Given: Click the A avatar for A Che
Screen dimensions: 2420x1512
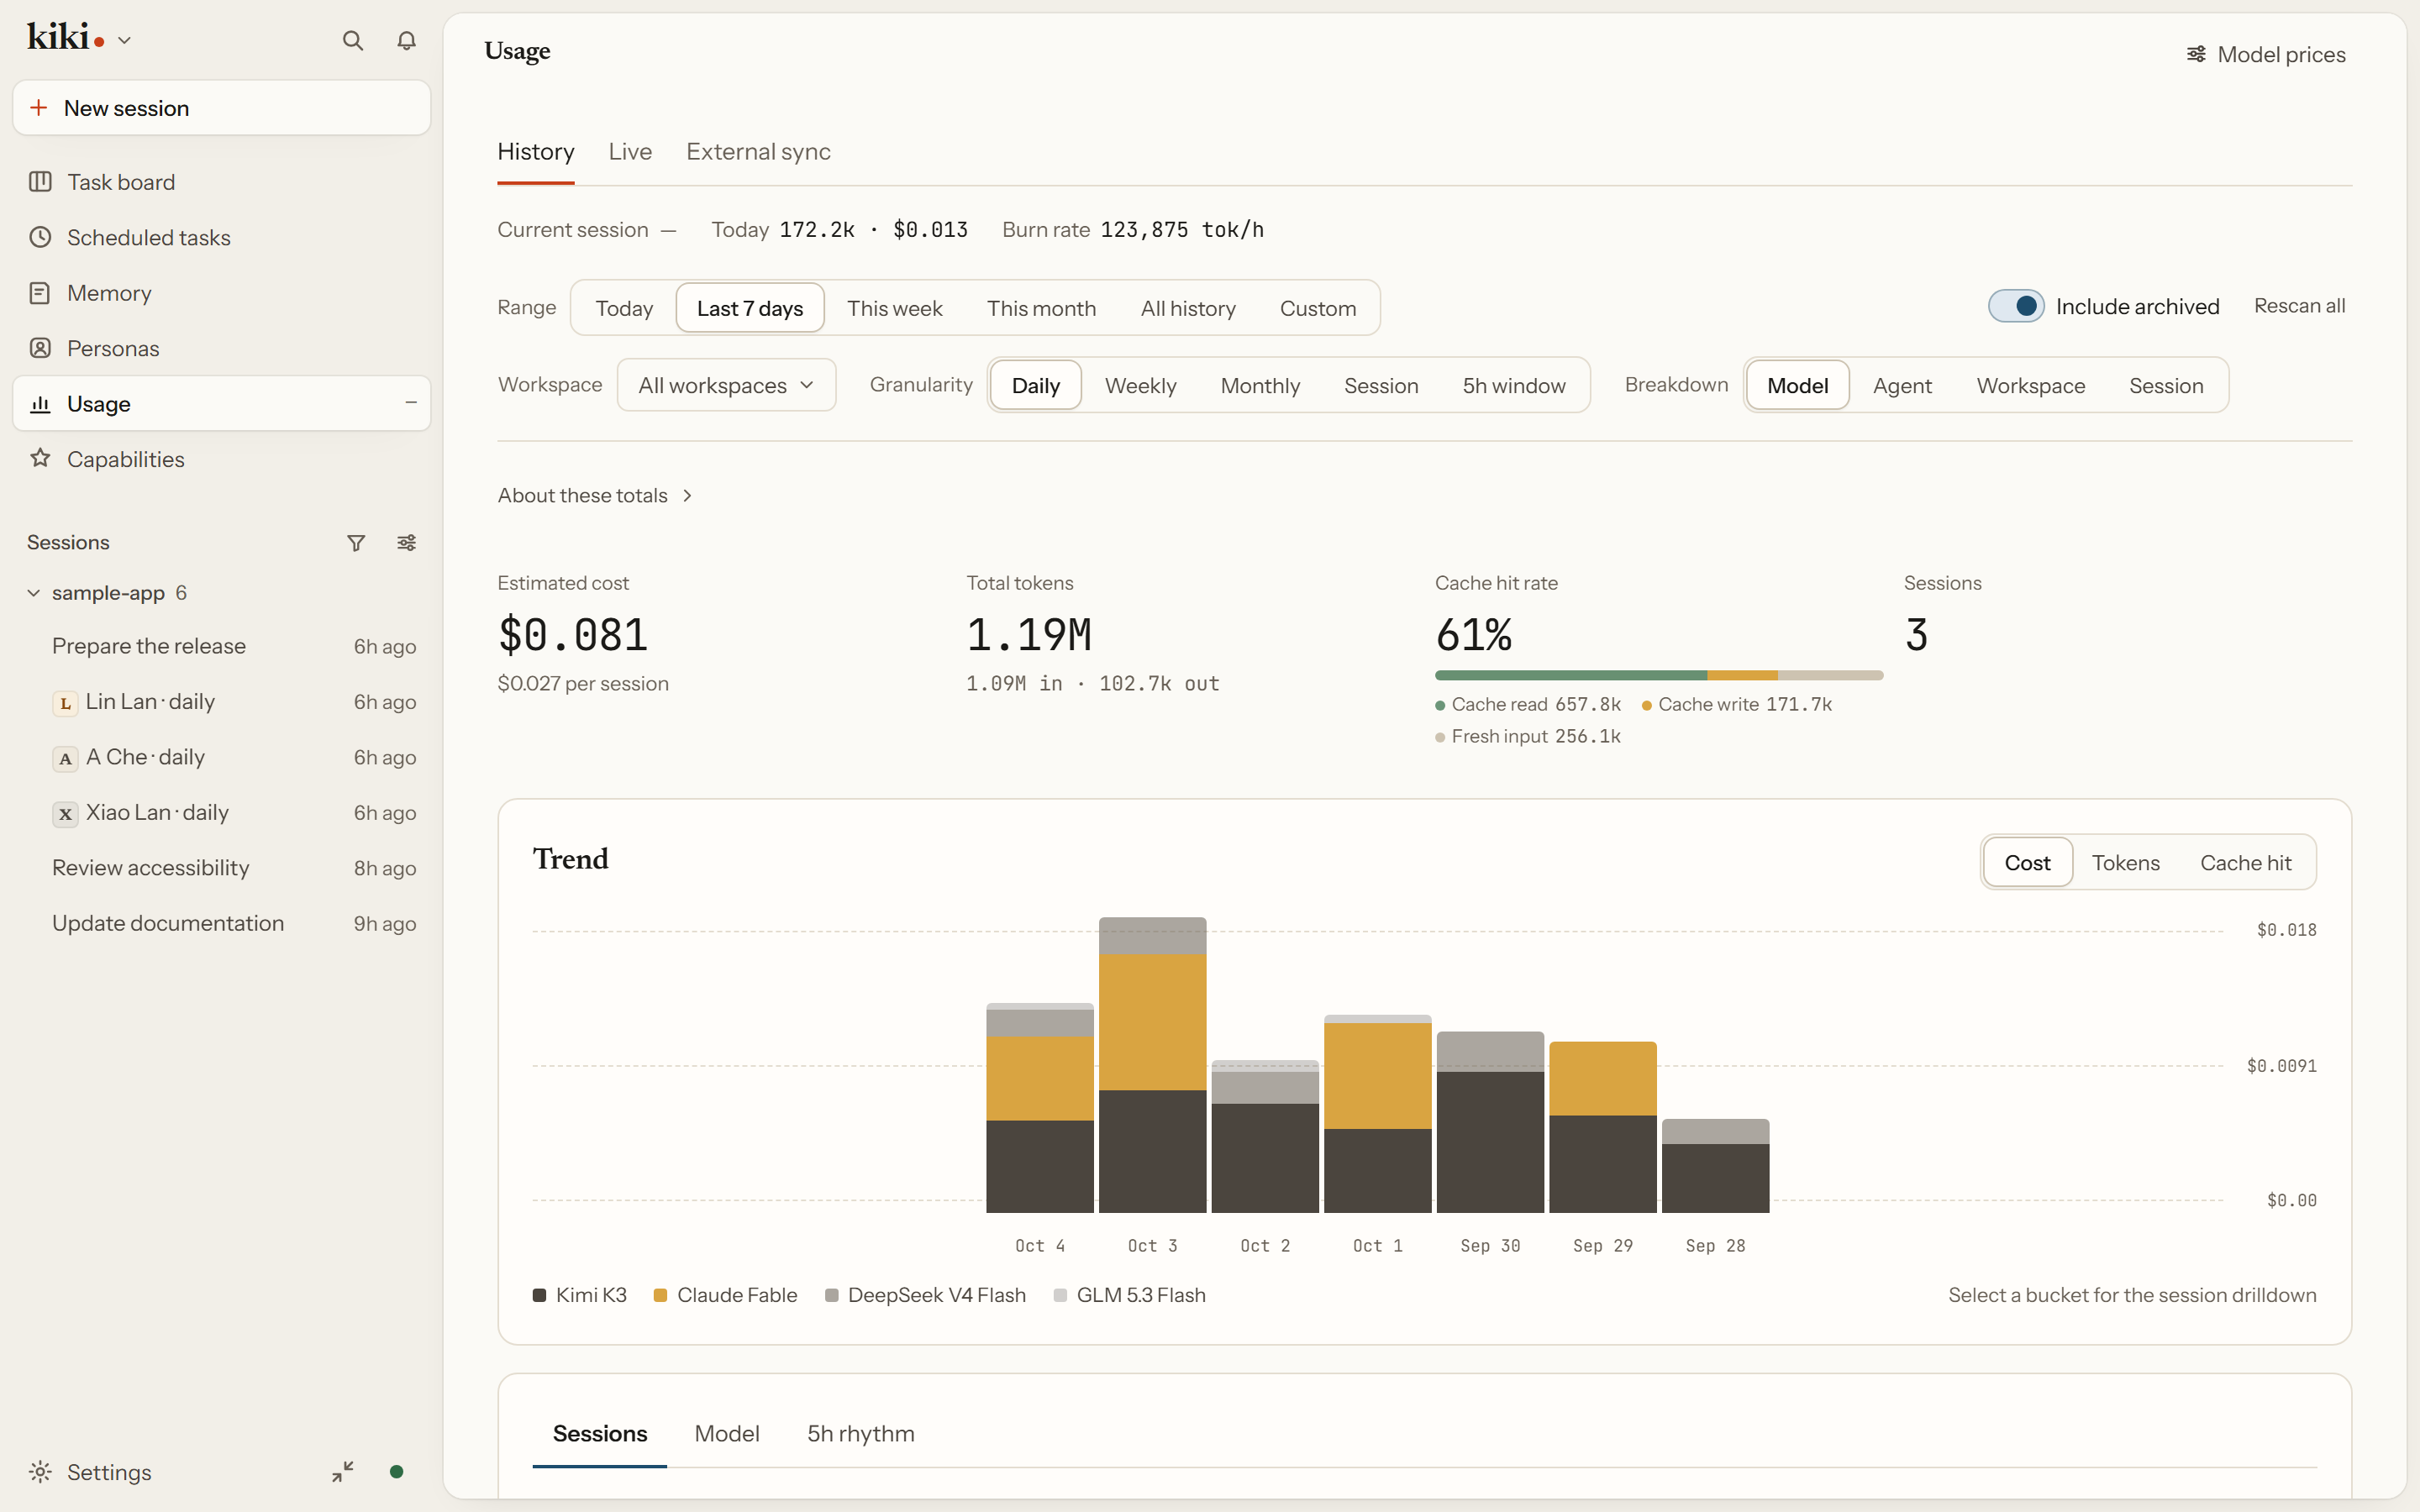Looking at the screenshot, I should coord(65,758).
